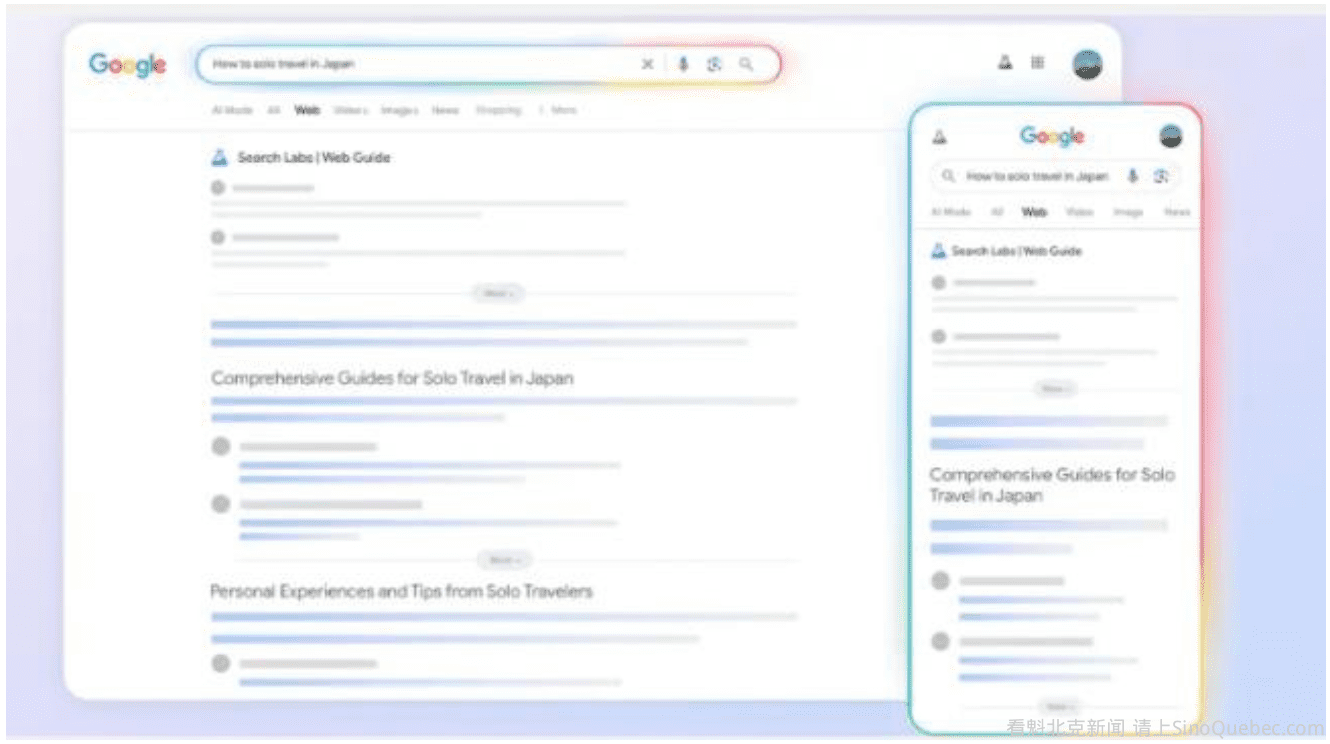The height and width of the screenshot is (744, 1330).
Task: Expand More under Comprehensive Guides section on desktop
Action: click(504, 560)
